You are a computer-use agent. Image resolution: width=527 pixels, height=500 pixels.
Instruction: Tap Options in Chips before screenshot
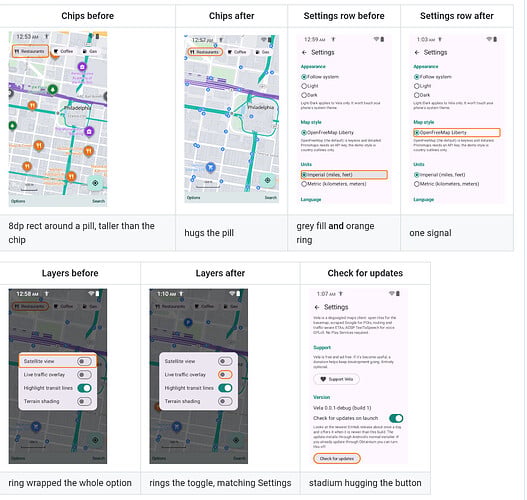tap(18, 201)
